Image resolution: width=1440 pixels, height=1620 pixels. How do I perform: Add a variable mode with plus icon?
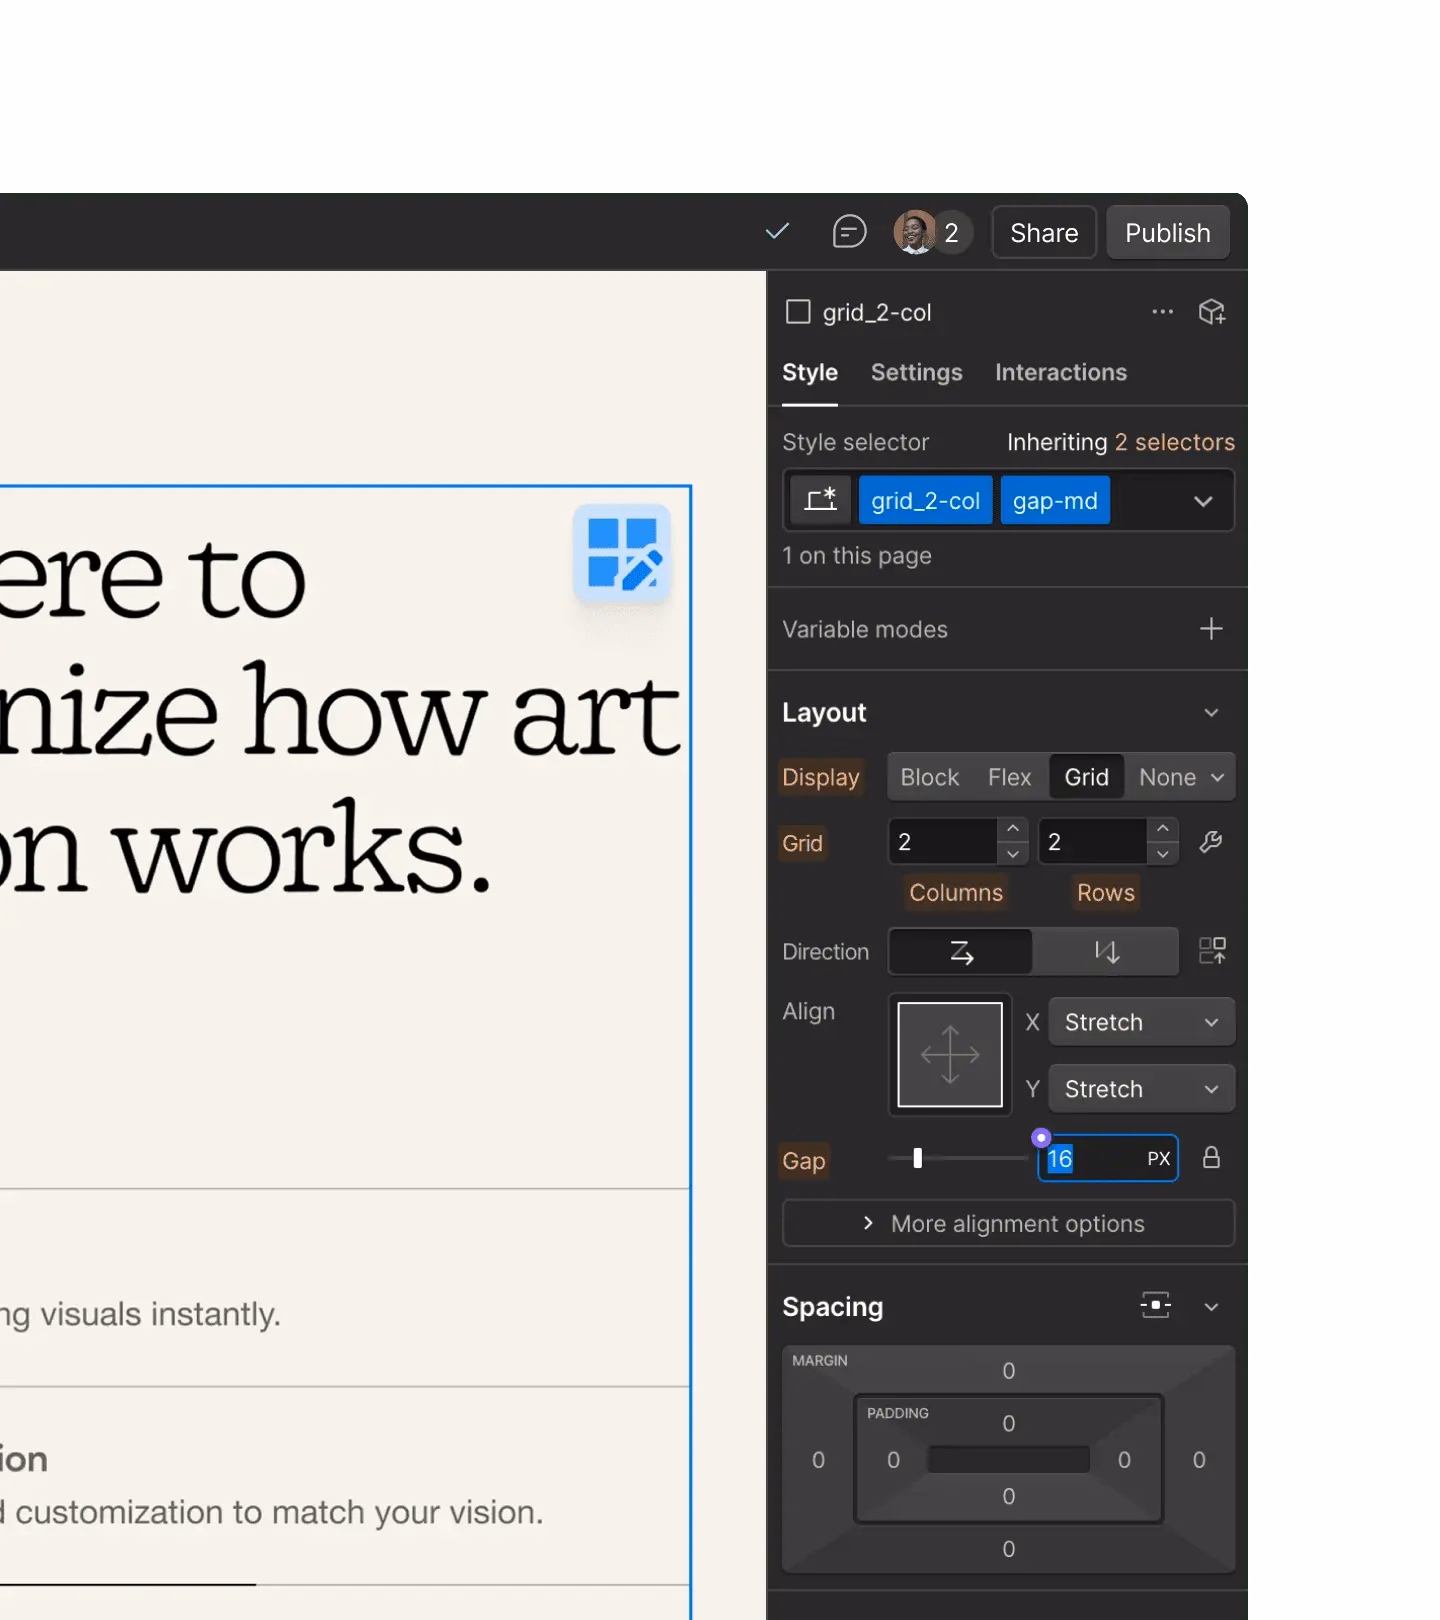(1211, 629)
